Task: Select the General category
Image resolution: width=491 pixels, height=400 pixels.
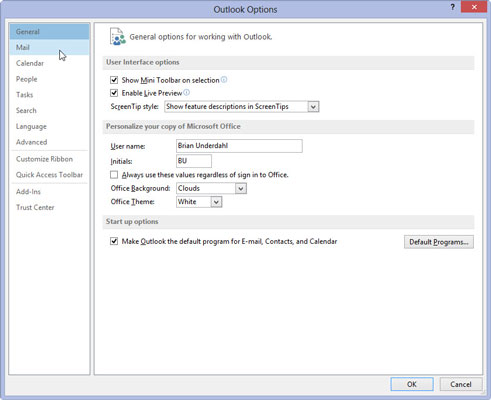Action: 49,32
